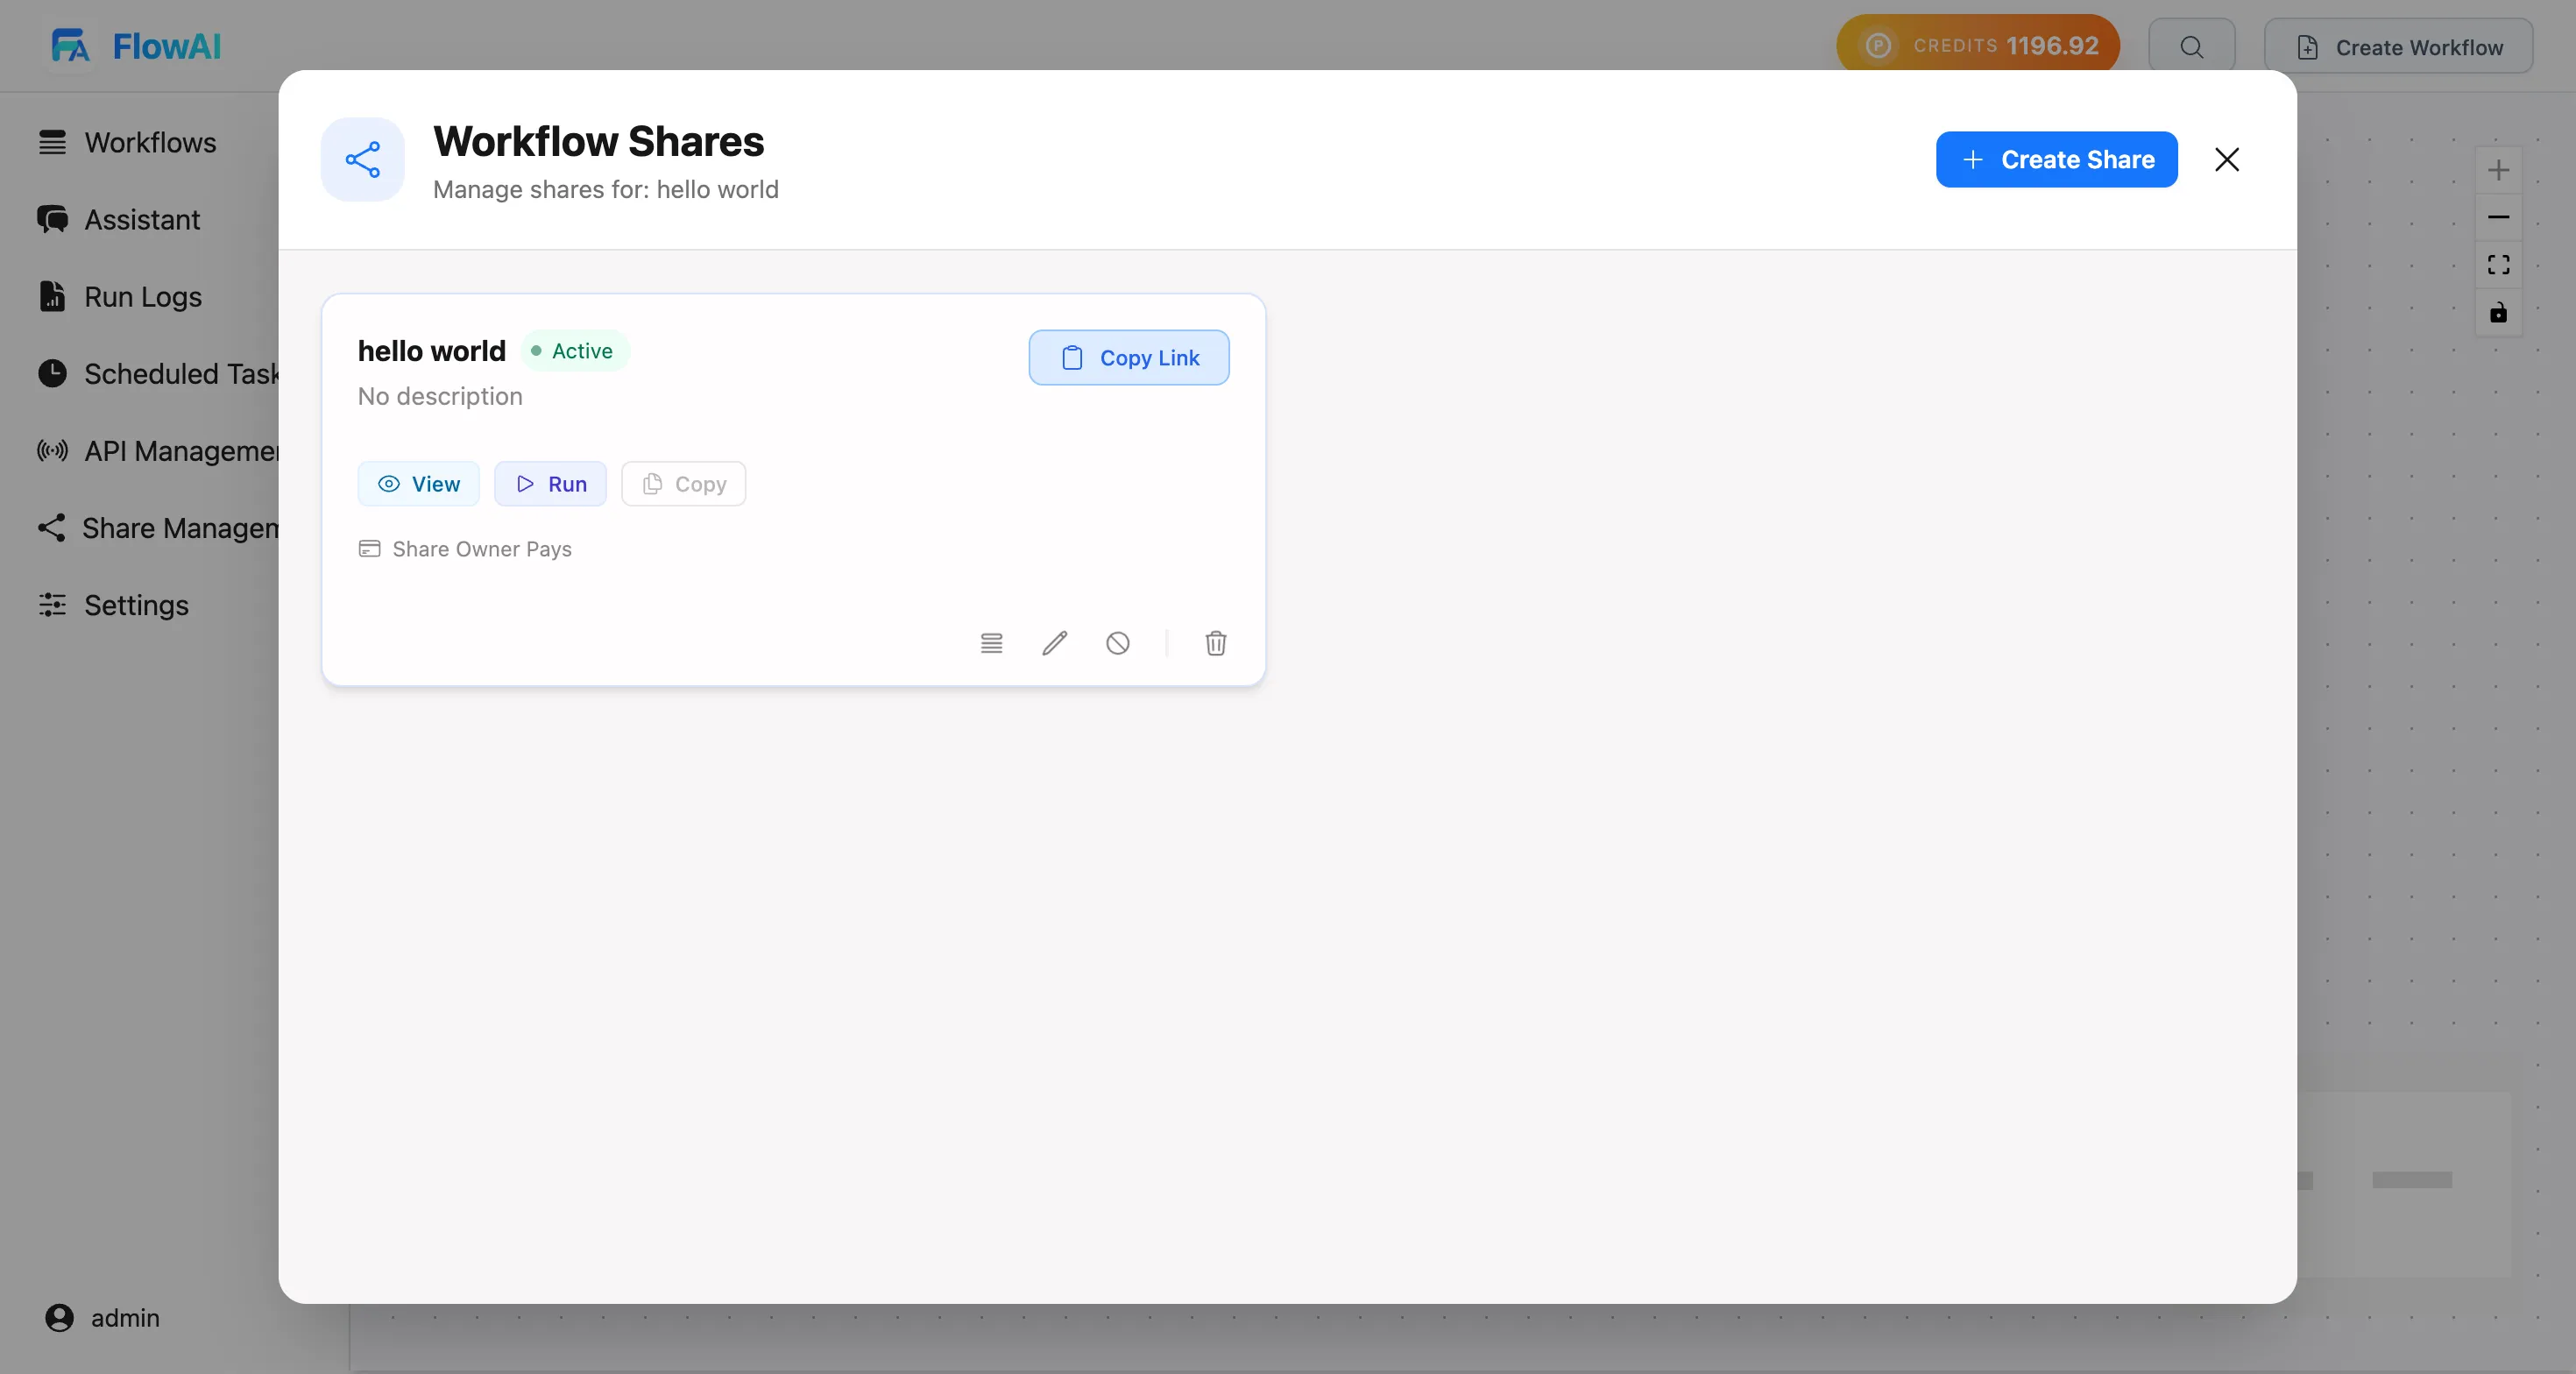Open the search magnifier in the top bar
The width and height of the screenshot is (2576, 1374).
[2191, 46]
